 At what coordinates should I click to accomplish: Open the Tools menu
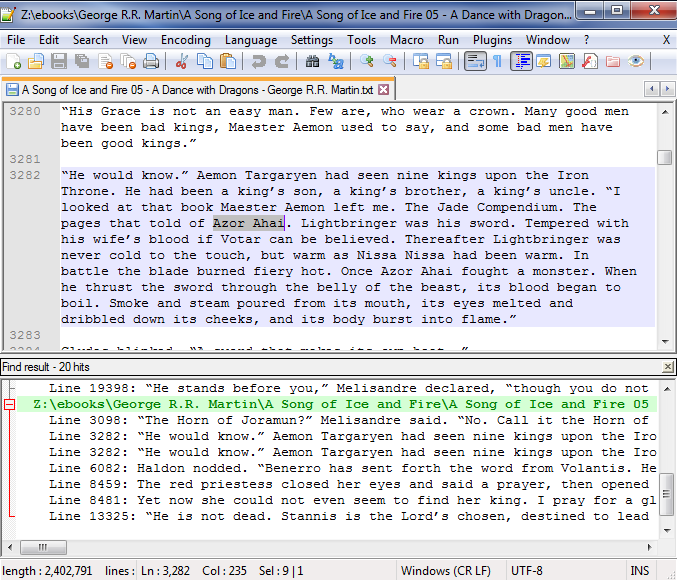(361, 40)
